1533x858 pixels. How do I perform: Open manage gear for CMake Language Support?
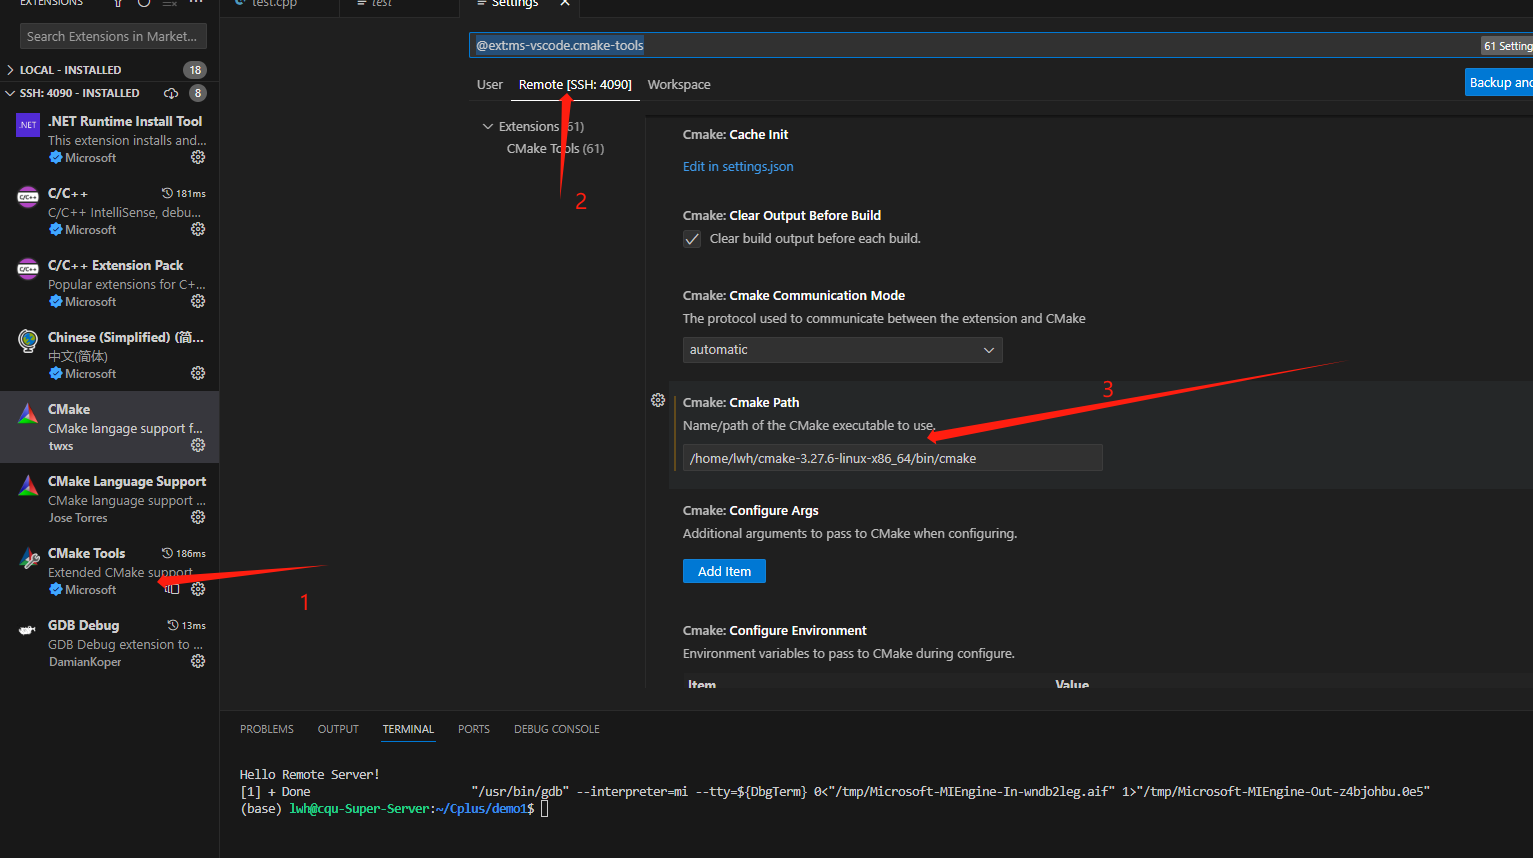(x=198, y=517)
